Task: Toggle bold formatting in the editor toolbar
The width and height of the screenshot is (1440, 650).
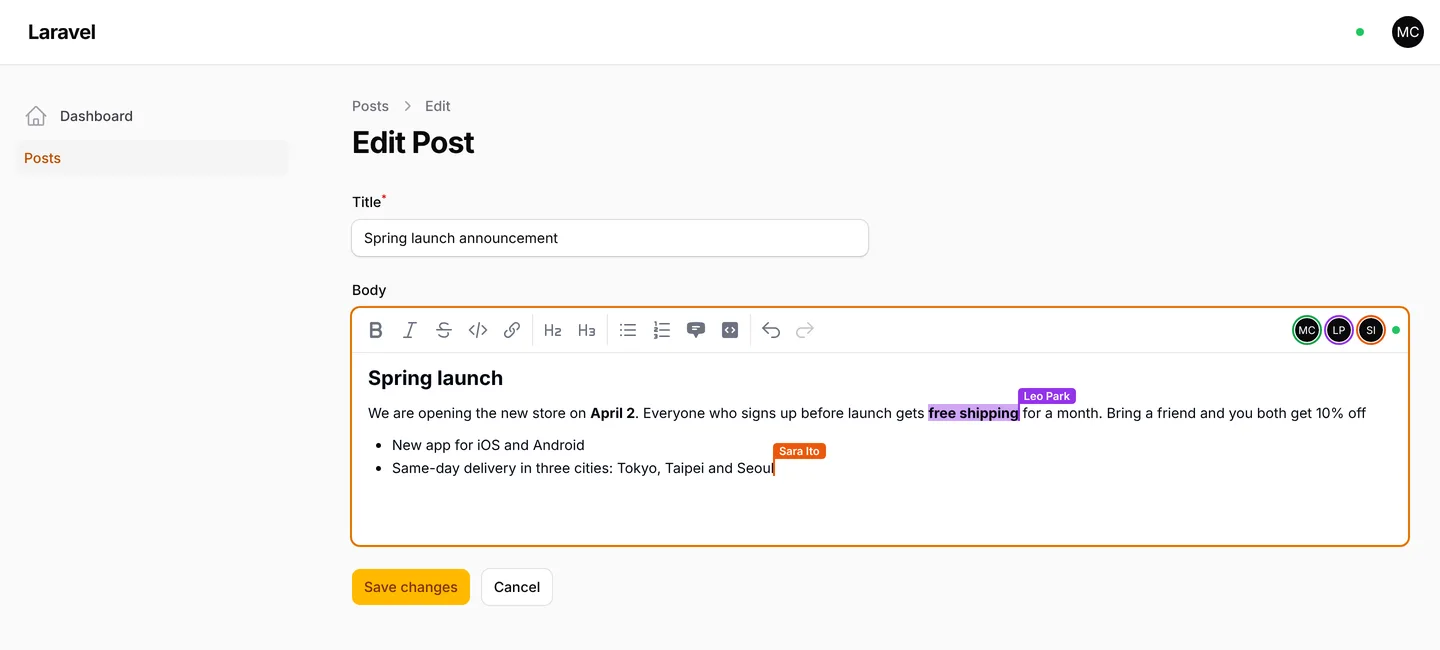Action: click(376, 330)
